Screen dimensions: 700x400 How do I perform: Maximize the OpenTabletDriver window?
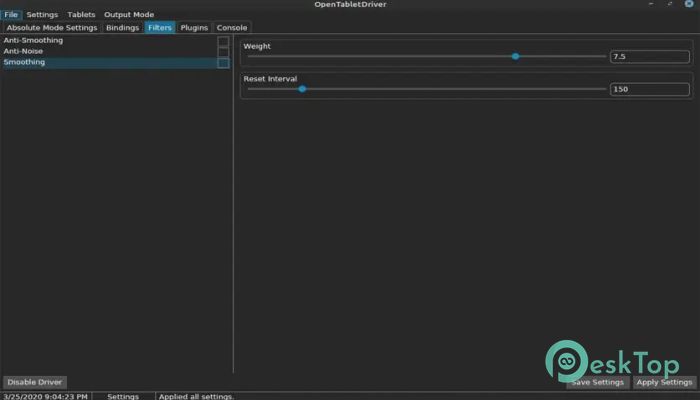click(670, 4)
